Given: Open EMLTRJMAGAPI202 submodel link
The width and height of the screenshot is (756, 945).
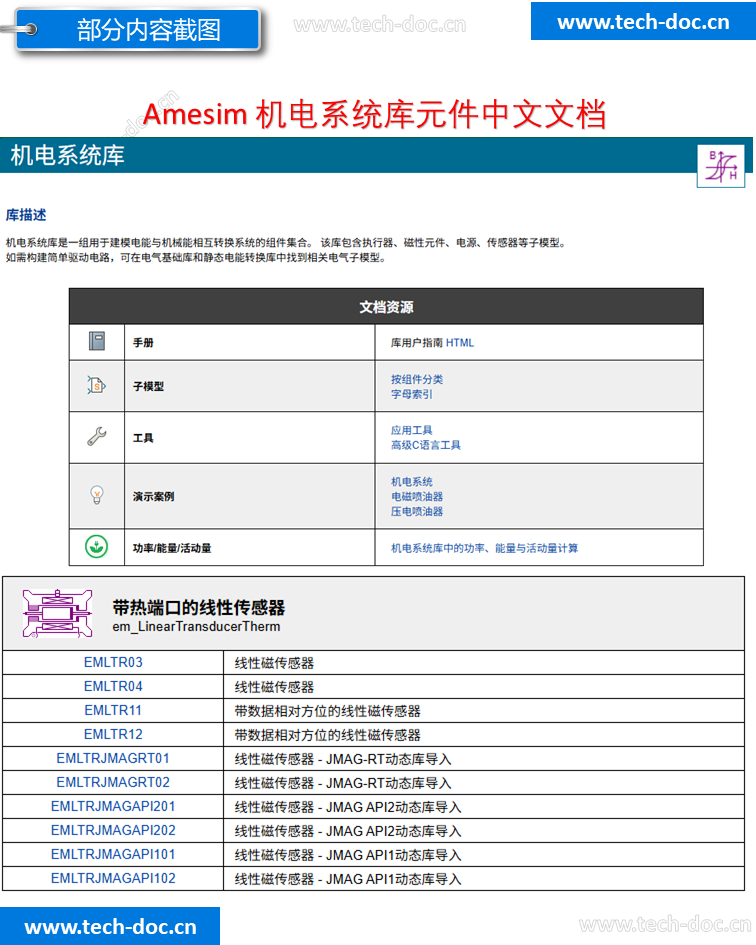Looking at the screenshot, I should tap(113, 830).
